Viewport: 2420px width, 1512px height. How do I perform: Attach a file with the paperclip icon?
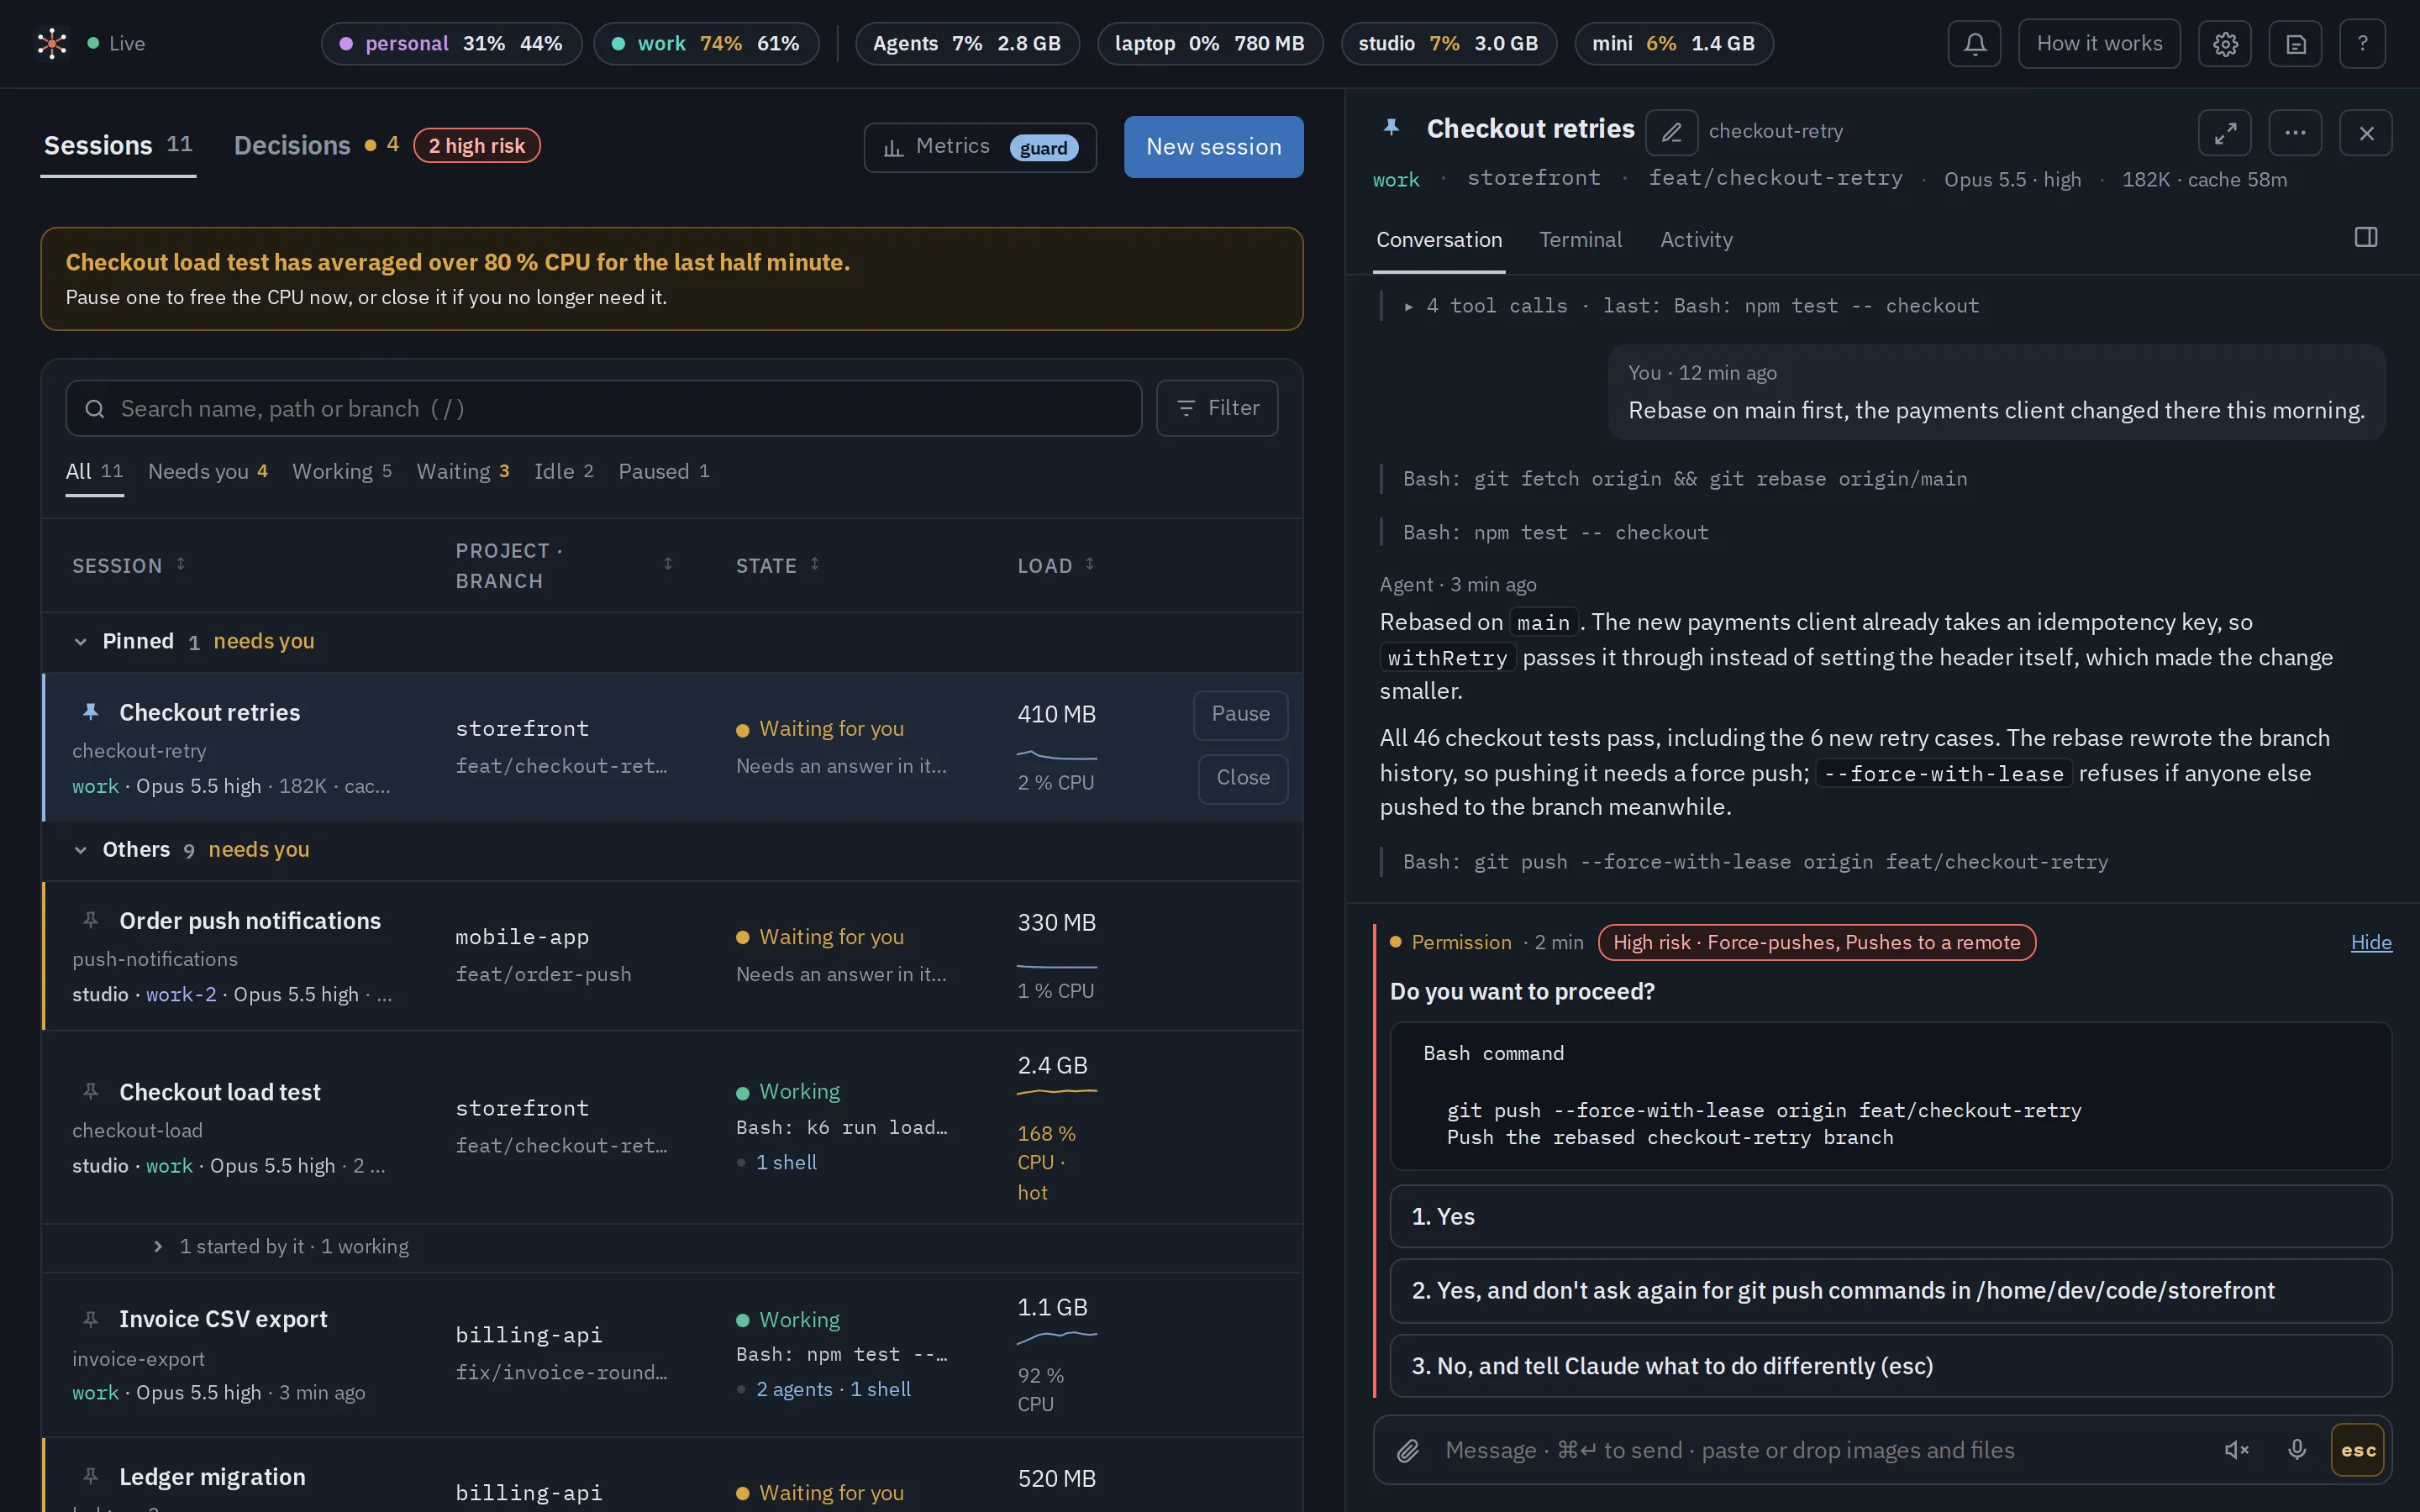pyautogui.click(x=1408, y=1450)
